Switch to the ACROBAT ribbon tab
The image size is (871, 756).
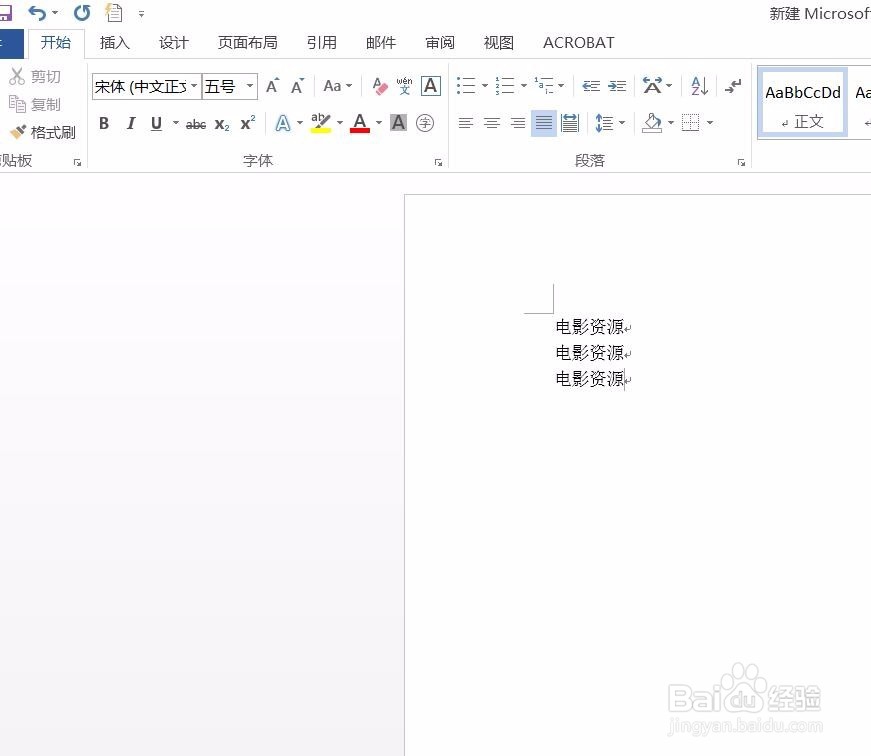pyautogui.click(x=578, y=42)
